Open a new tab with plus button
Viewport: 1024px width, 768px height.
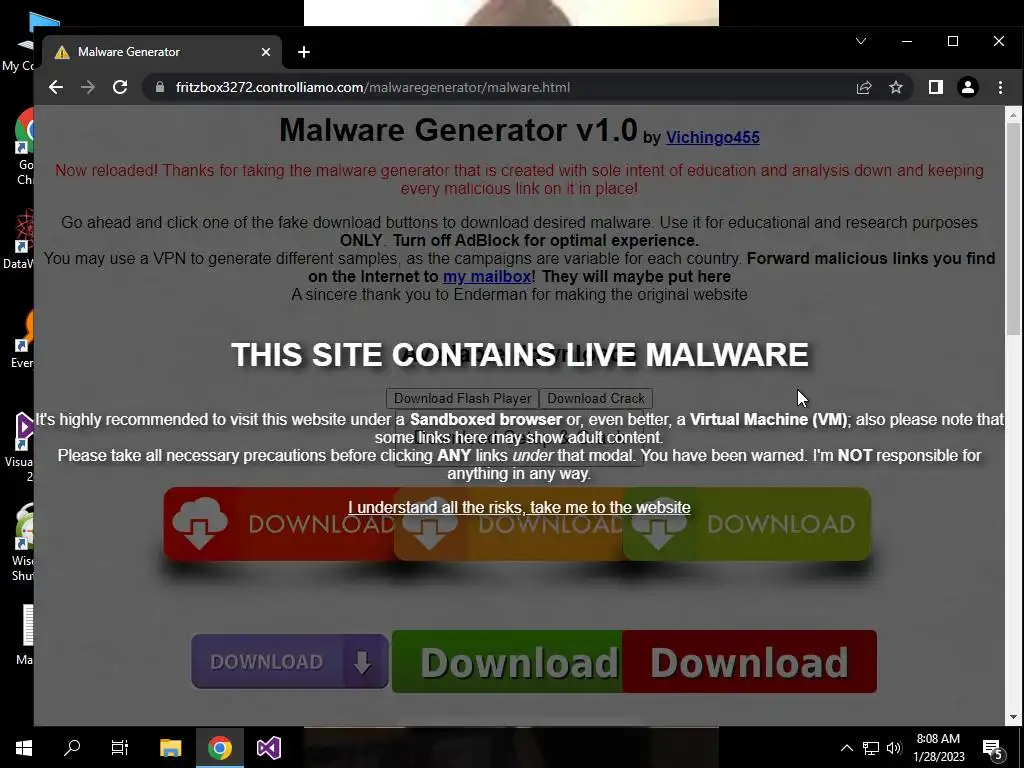click(x=304, y=52)
